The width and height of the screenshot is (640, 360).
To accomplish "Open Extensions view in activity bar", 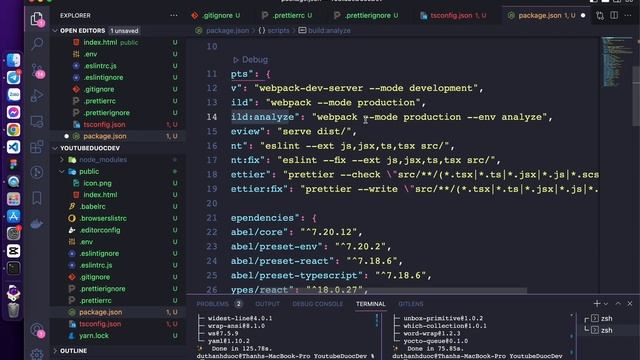I will tap(37, 147).
